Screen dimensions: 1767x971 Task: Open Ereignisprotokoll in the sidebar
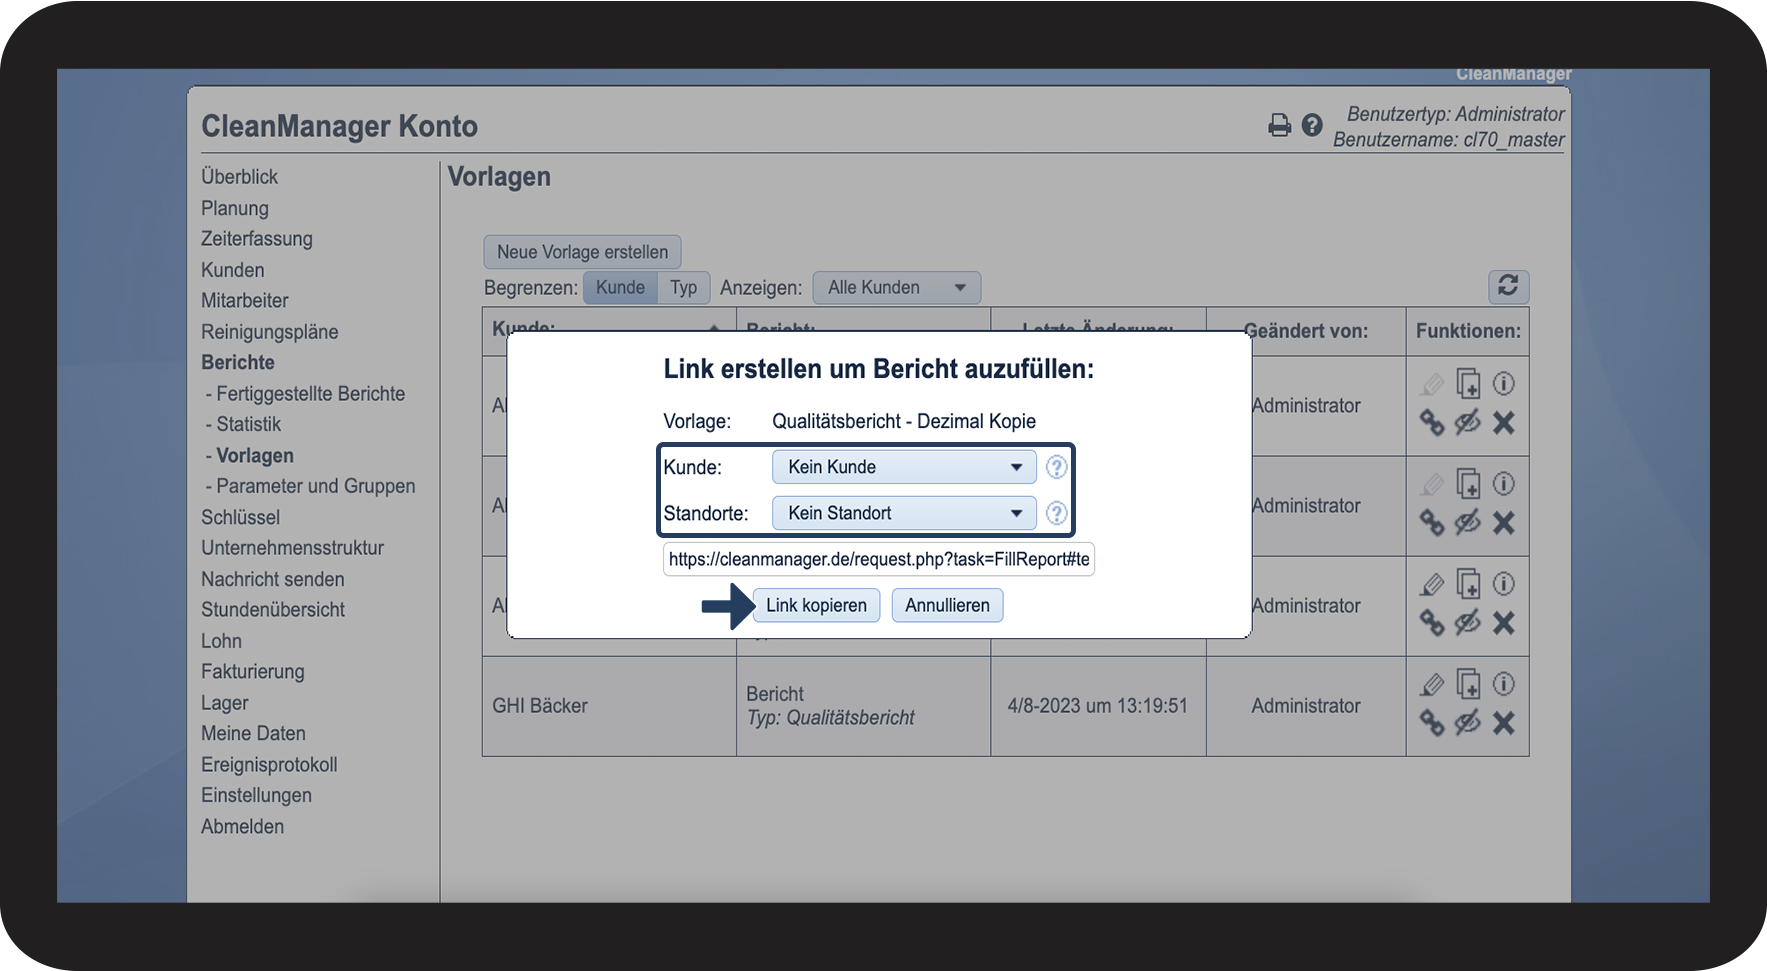tap(269, 765)
